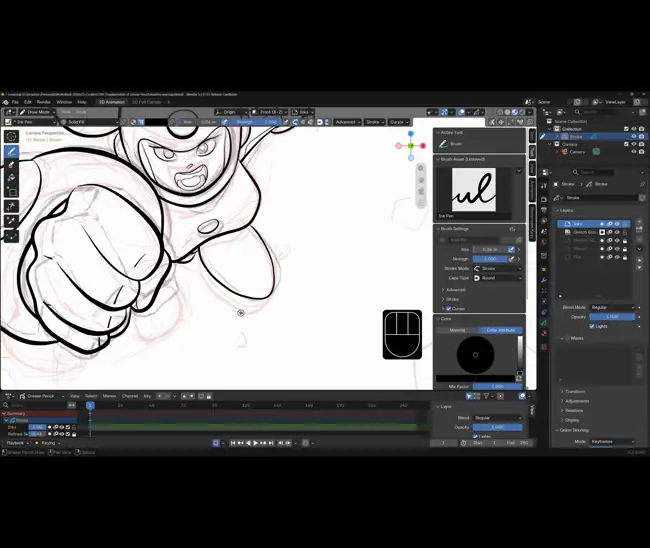Open the Stroke popover in tool header
The image size is (650, 548).
pos(375,122)
